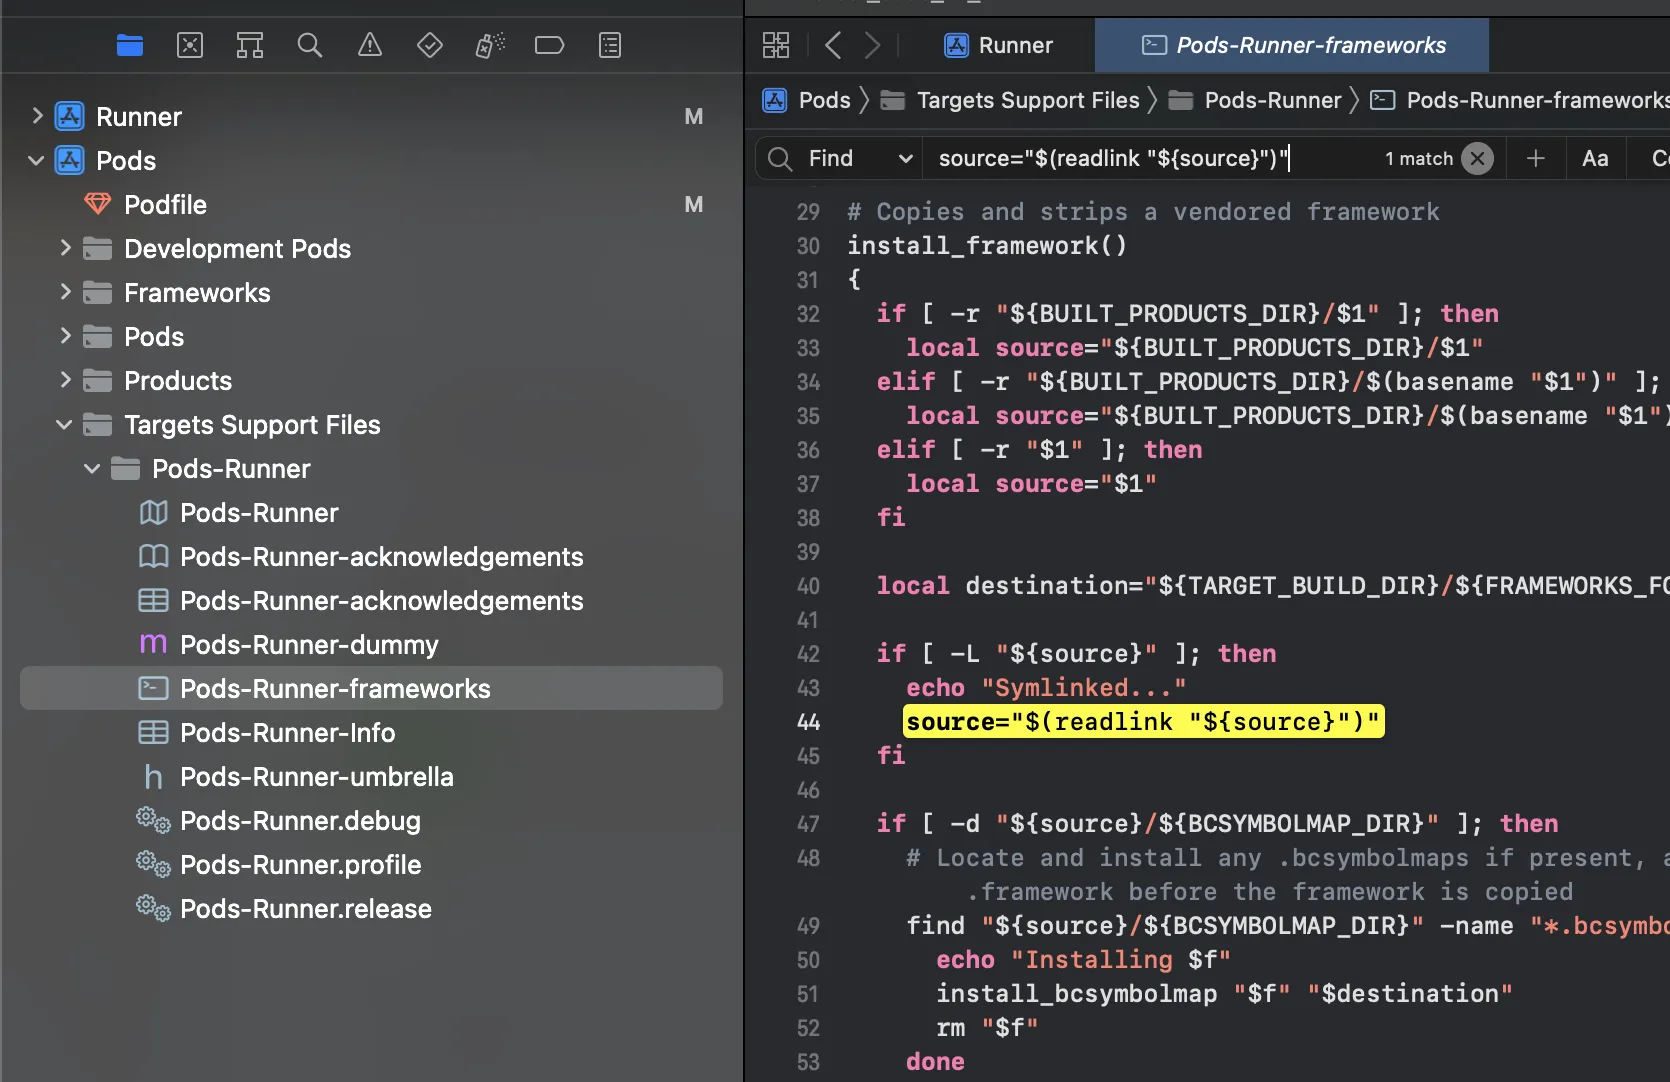Expand the Runner project
The image size is (1670, 1082).
pos(37,116)
